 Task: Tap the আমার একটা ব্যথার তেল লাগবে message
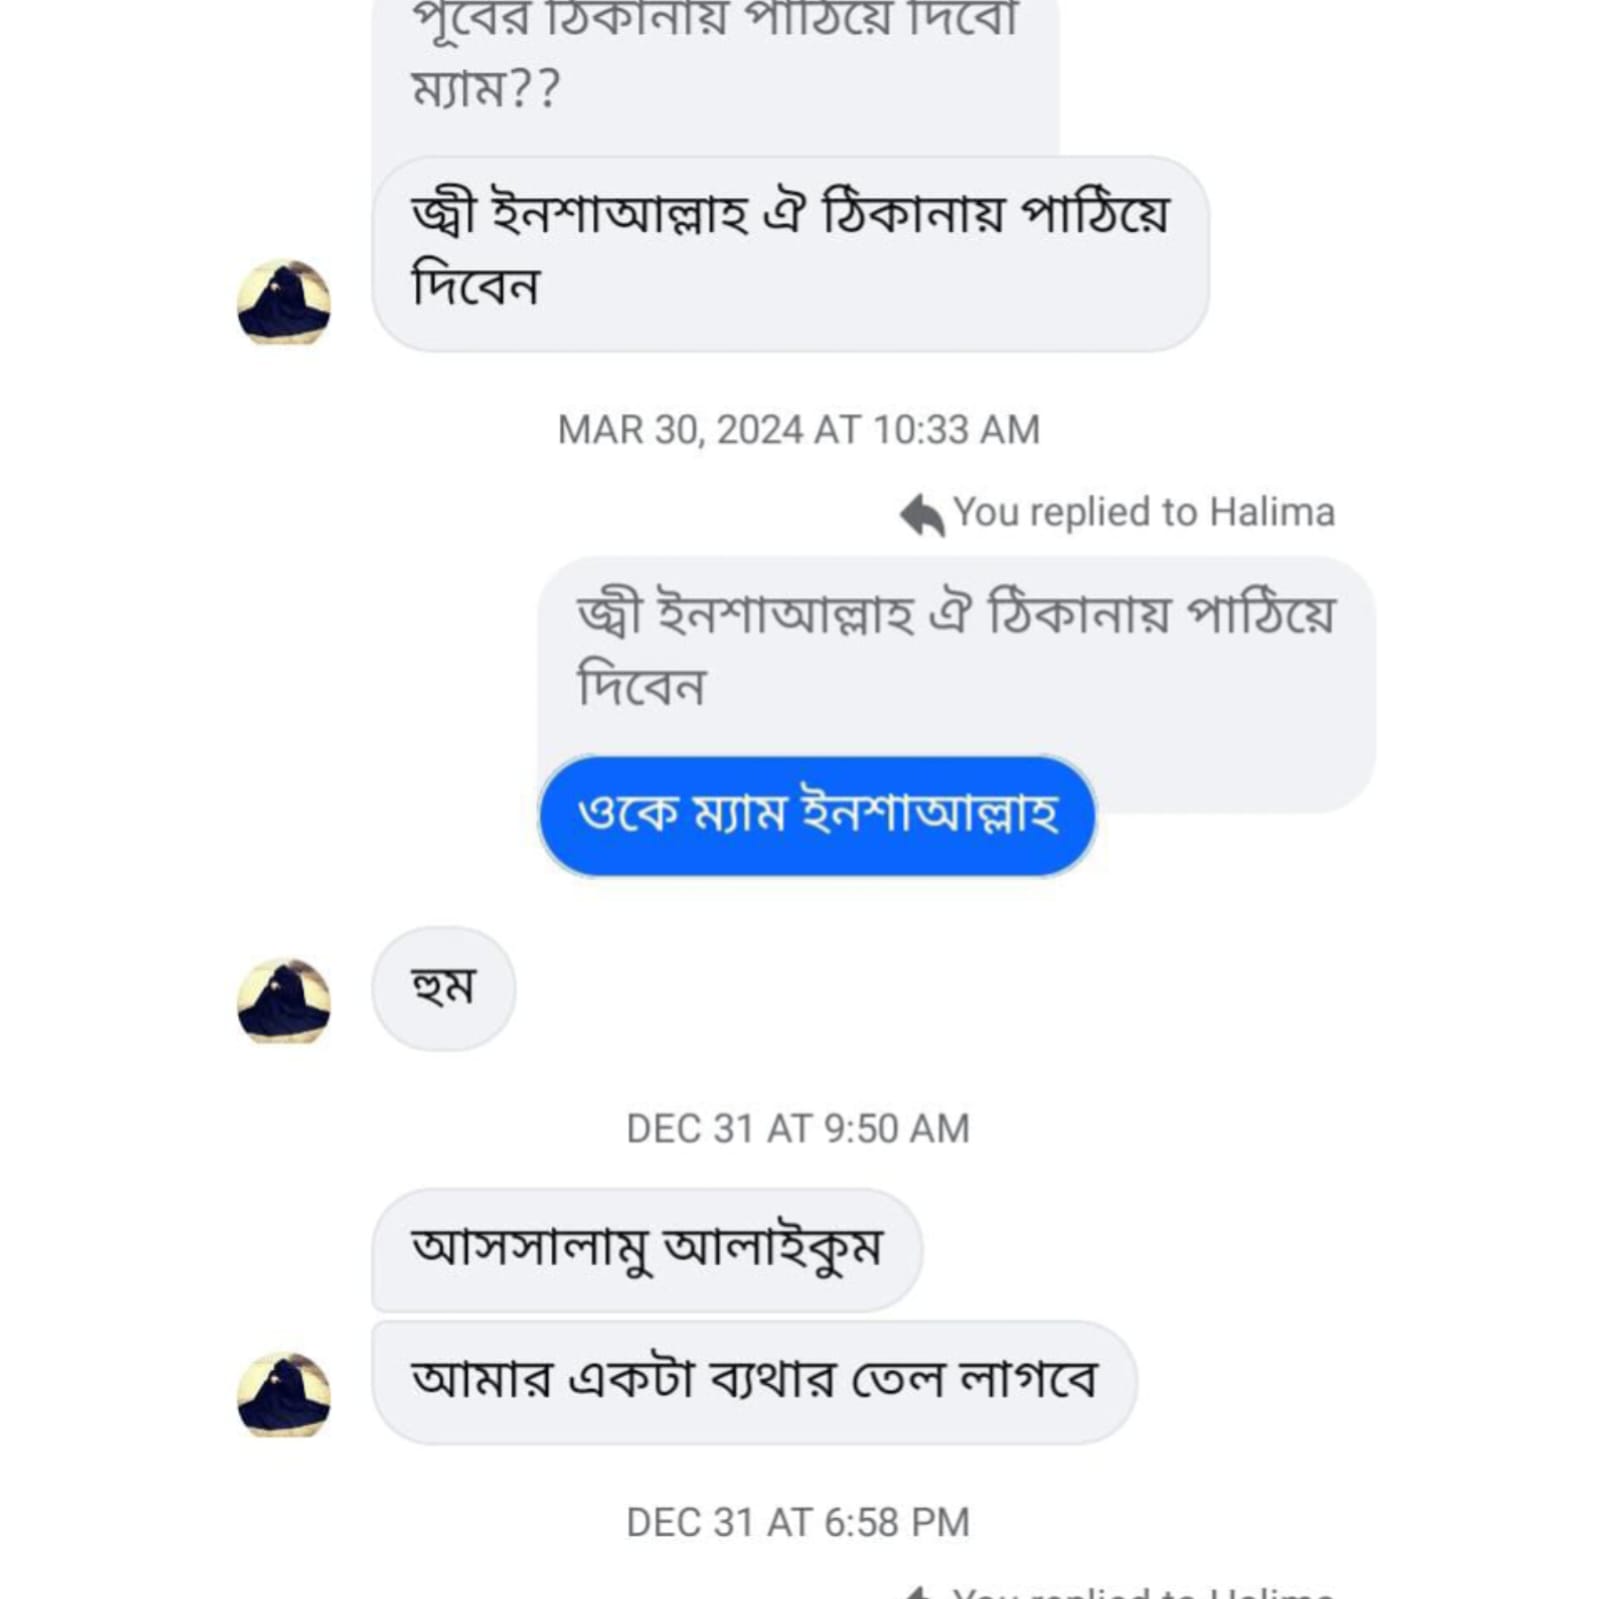point(753,1381)
